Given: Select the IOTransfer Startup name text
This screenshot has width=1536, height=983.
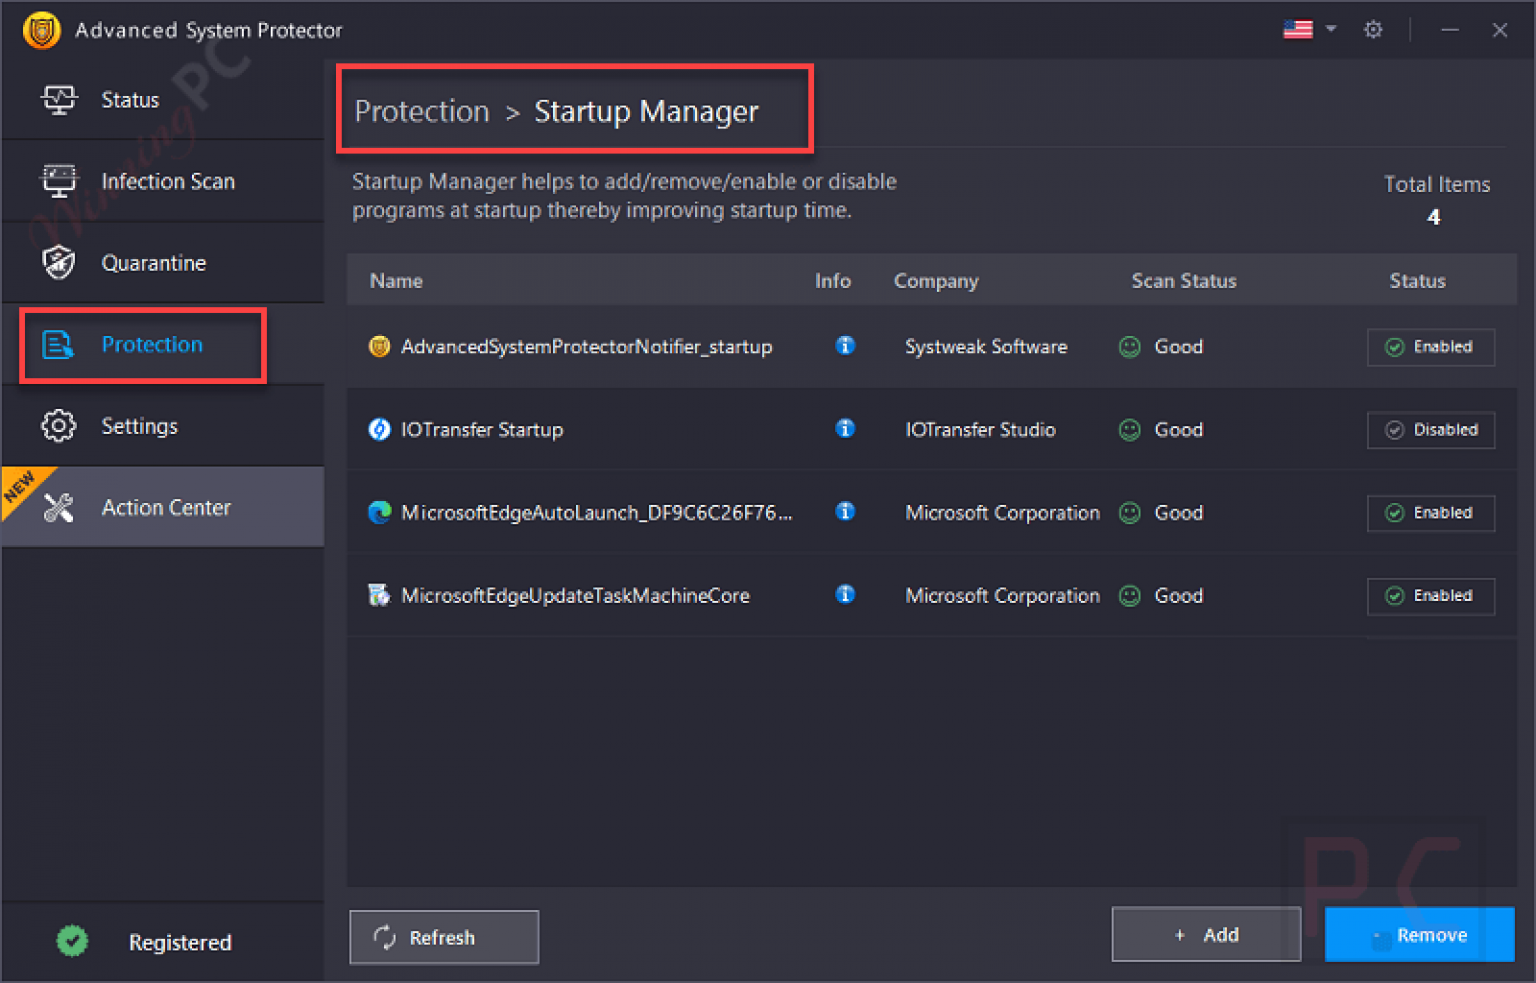Looking at the screenshot, I should [x=482, y=430].
